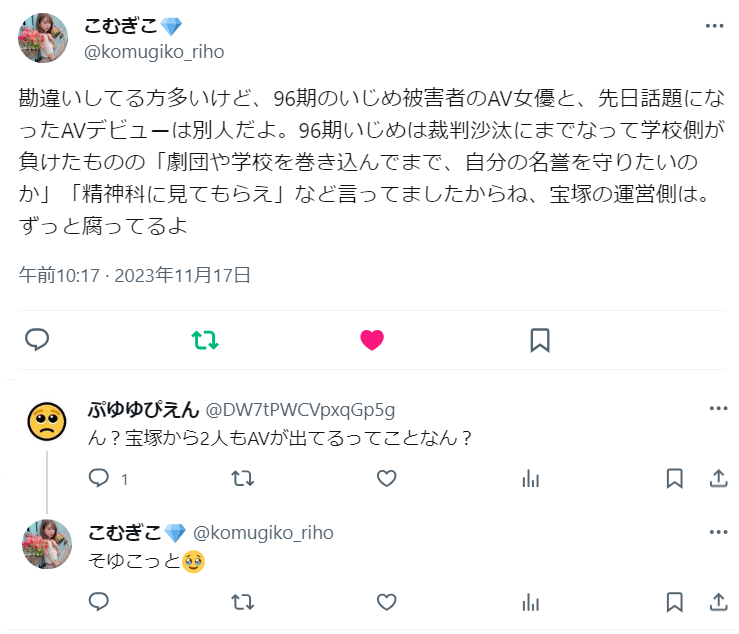Like ぷゆゆぴえん's reply

coord(386,479)
